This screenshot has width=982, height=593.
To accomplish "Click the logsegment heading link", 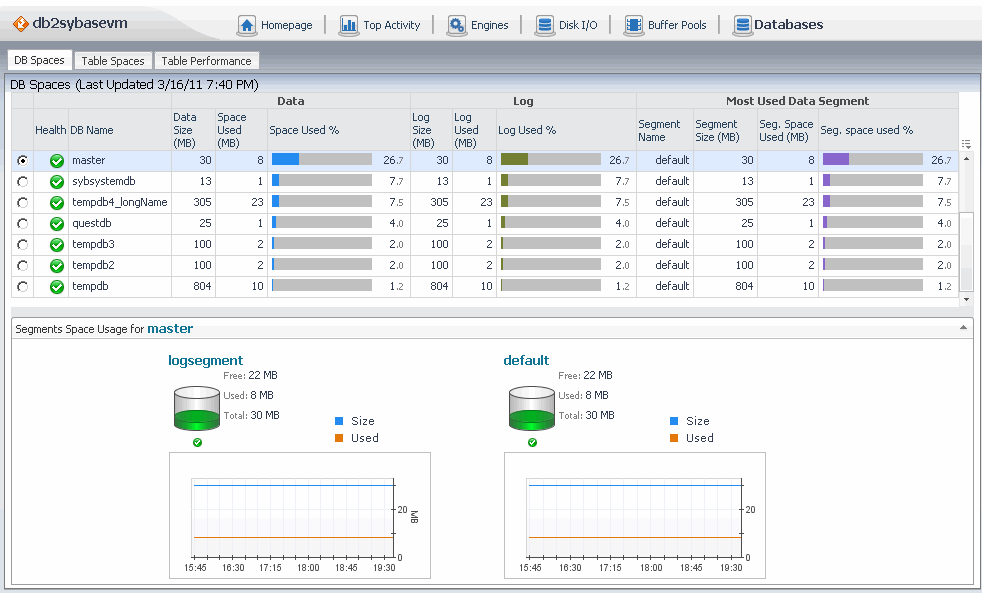I will coord(205,361).
